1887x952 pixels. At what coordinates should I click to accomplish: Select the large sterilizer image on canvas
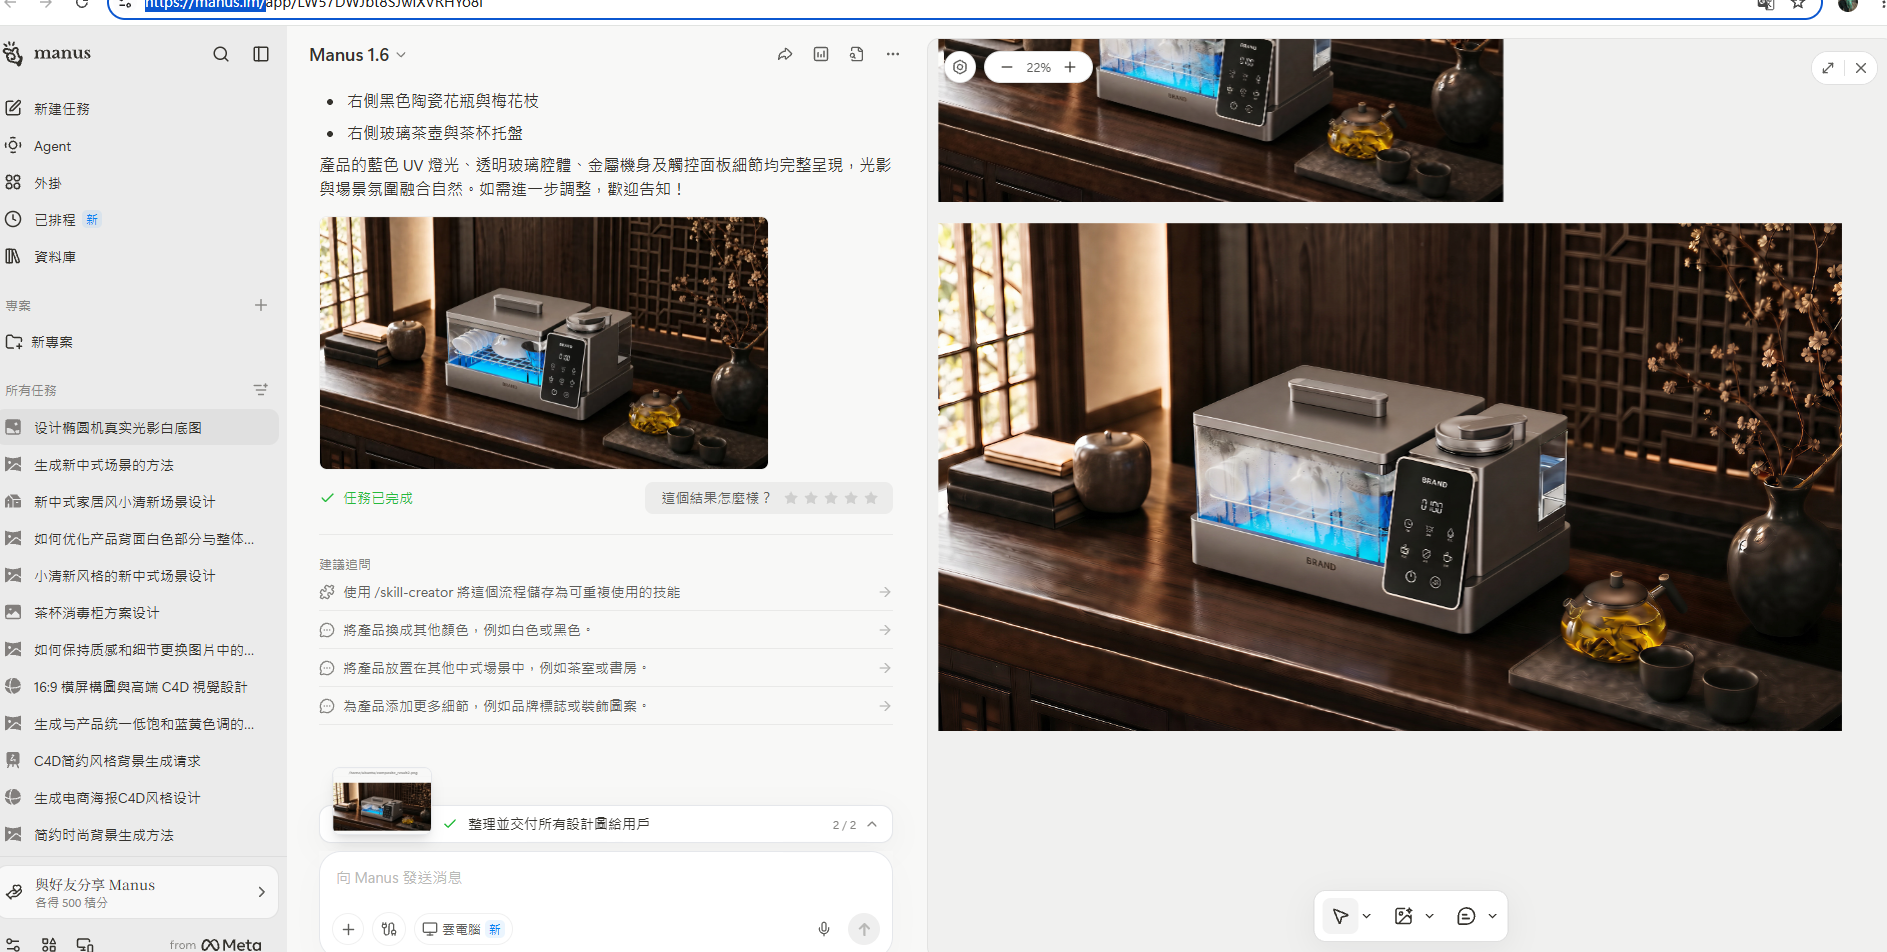[x=1390, y=477]
